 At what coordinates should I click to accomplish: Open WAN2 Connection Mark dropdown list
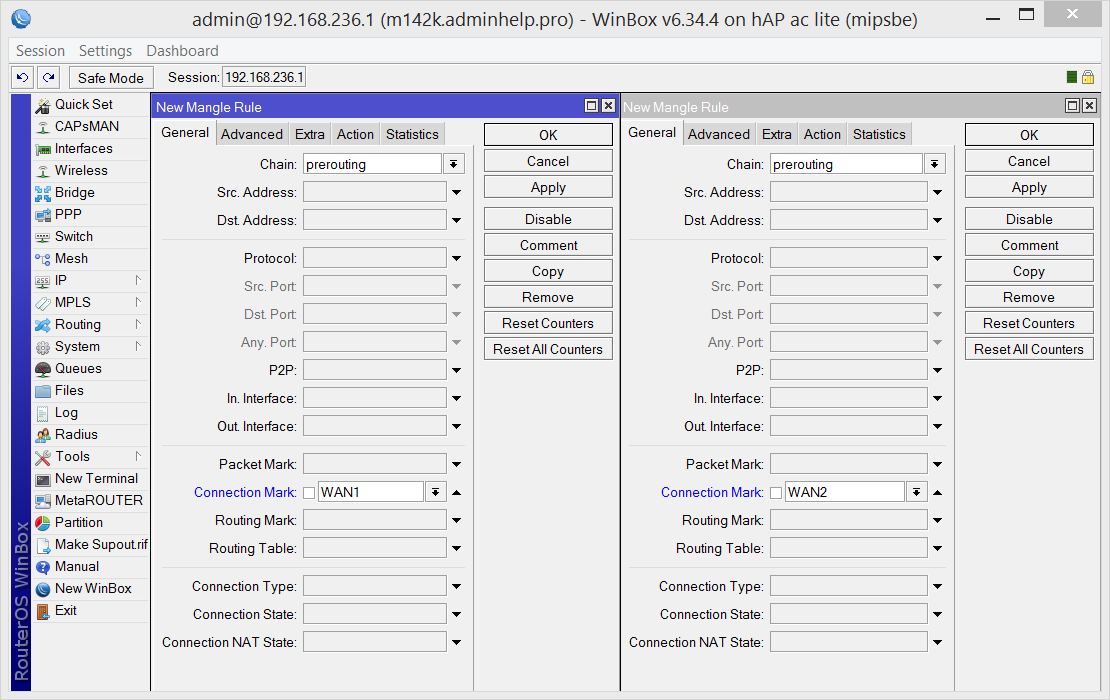(x=916, y=492)
